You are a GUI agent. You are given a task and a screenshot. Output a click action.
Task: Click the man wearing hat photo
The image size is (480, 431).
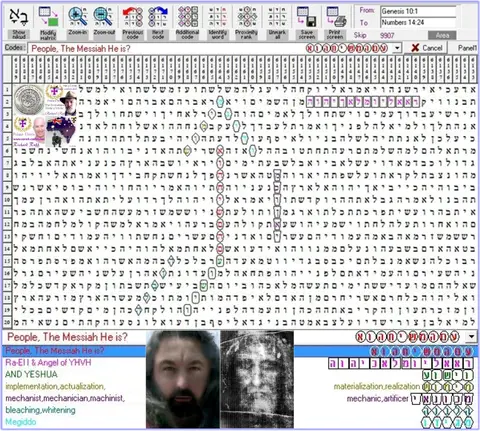(x=68, y=102)
